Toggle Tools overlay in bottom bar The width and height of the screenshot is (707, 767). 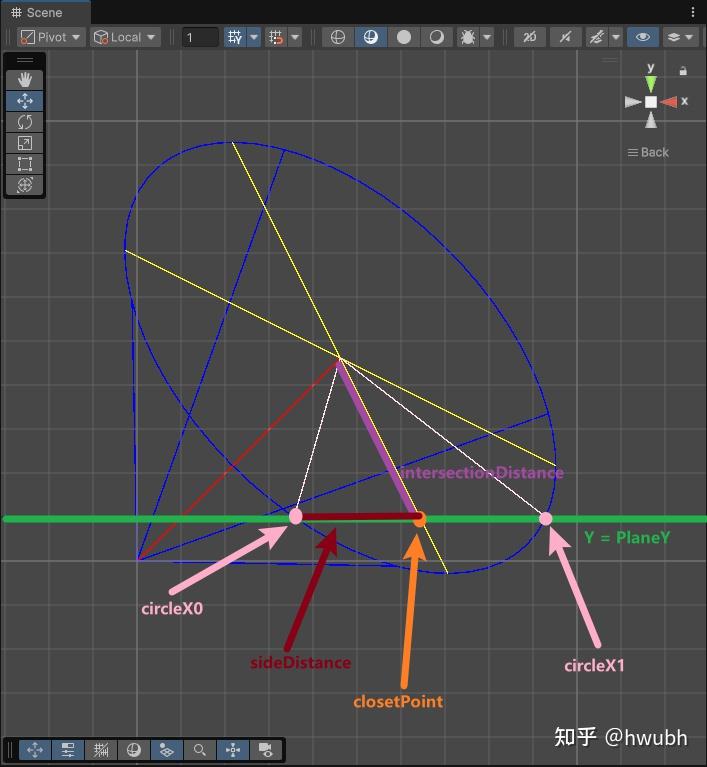coord(35,750)
